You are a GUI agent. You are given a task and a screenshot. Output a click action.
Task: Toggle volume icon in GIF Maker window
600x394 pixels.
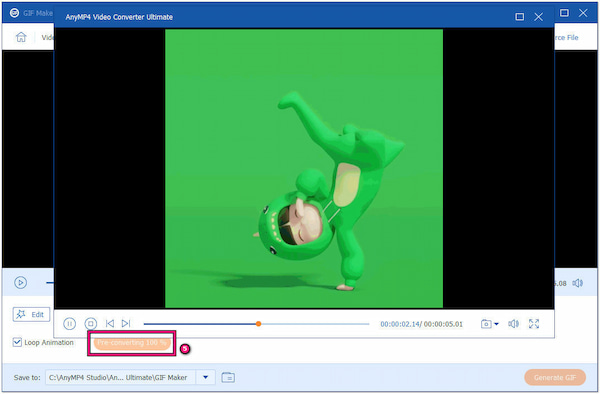[x=577, y=283]
